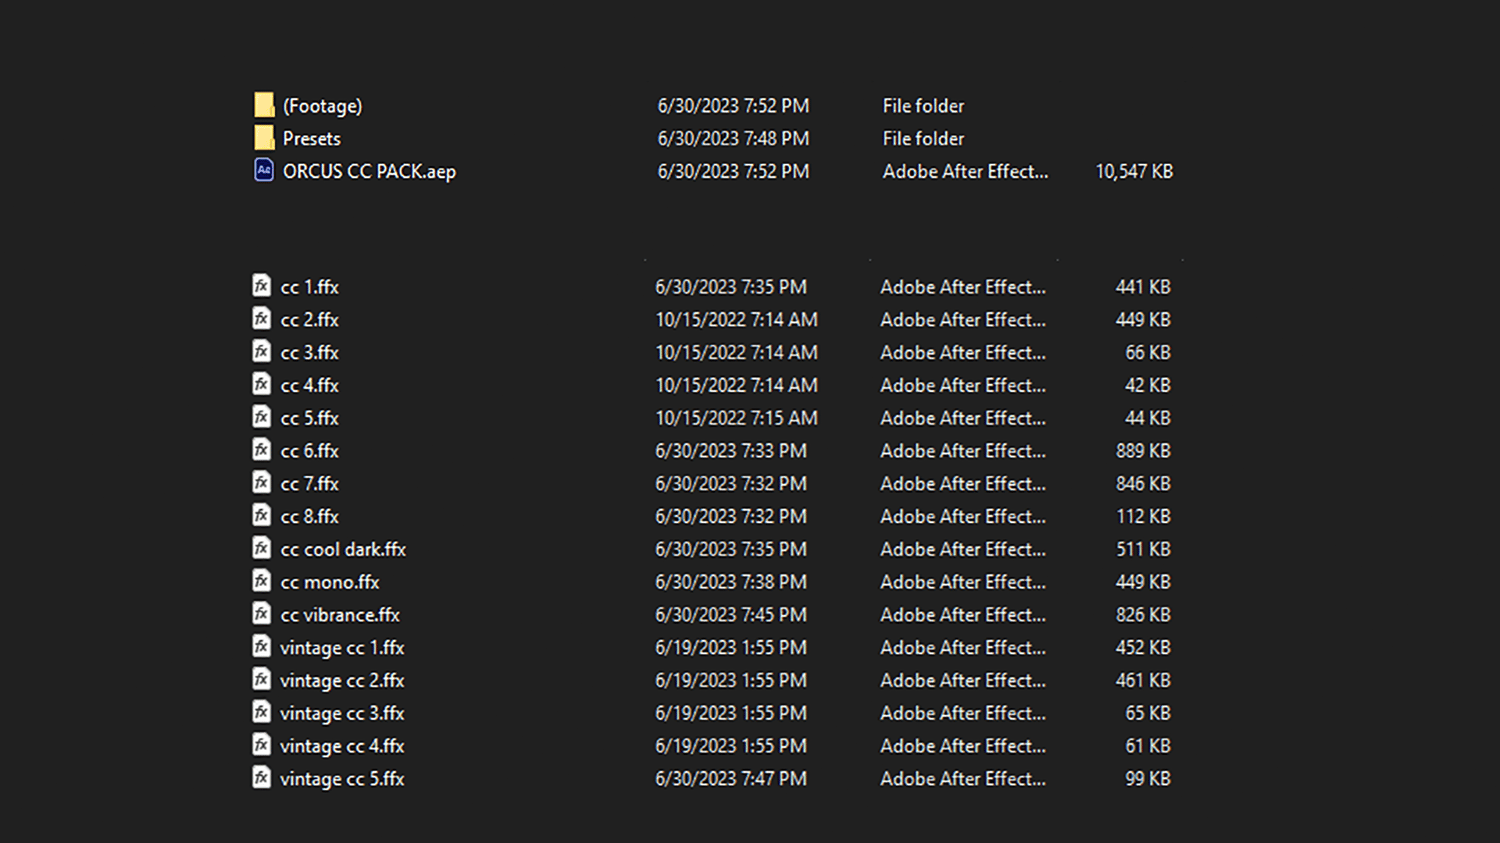1500x843 pixels.
Task: Select the cc 7.ffx file name
Action: pyautogui.click(x=310, y=484)
